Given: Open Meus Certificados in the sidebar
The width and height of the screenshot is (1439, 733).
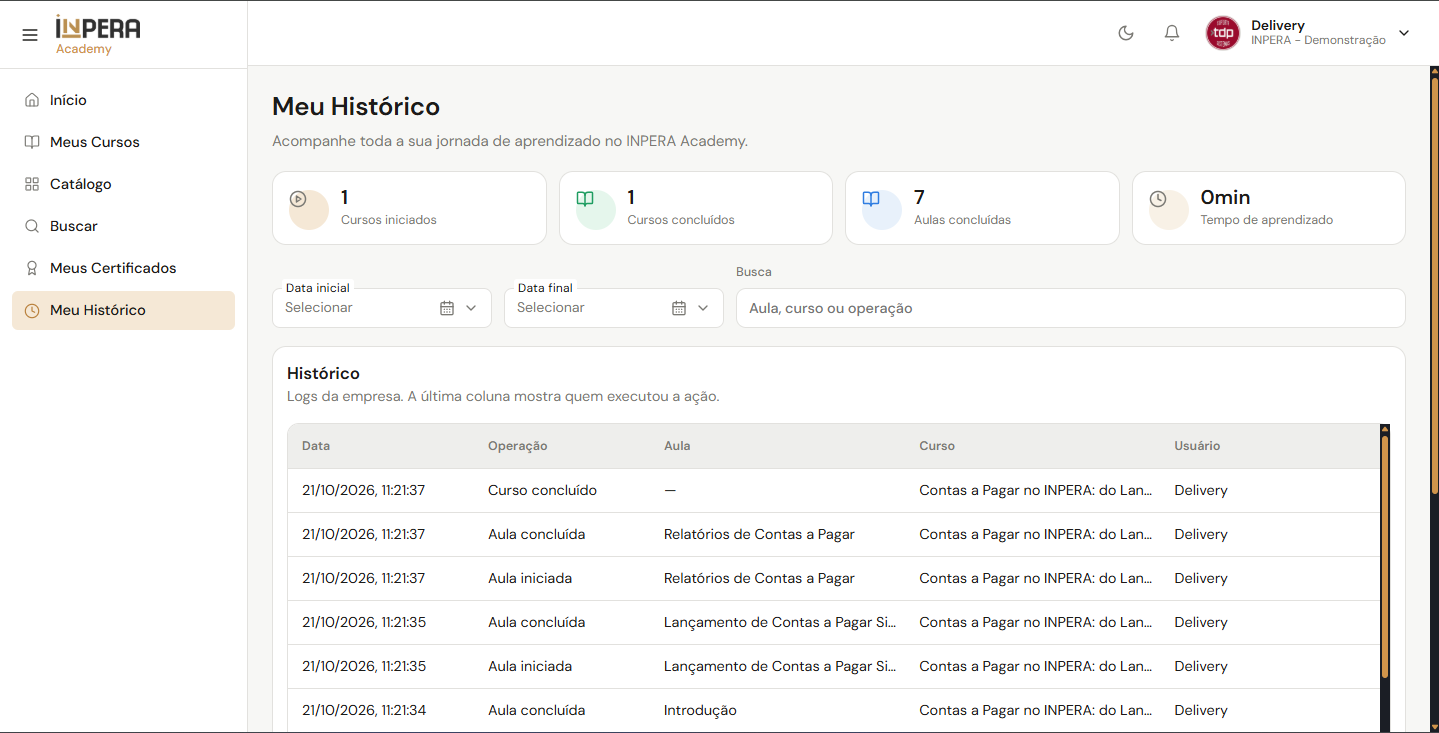Looking at the screenshot, I should coord(123,268).
